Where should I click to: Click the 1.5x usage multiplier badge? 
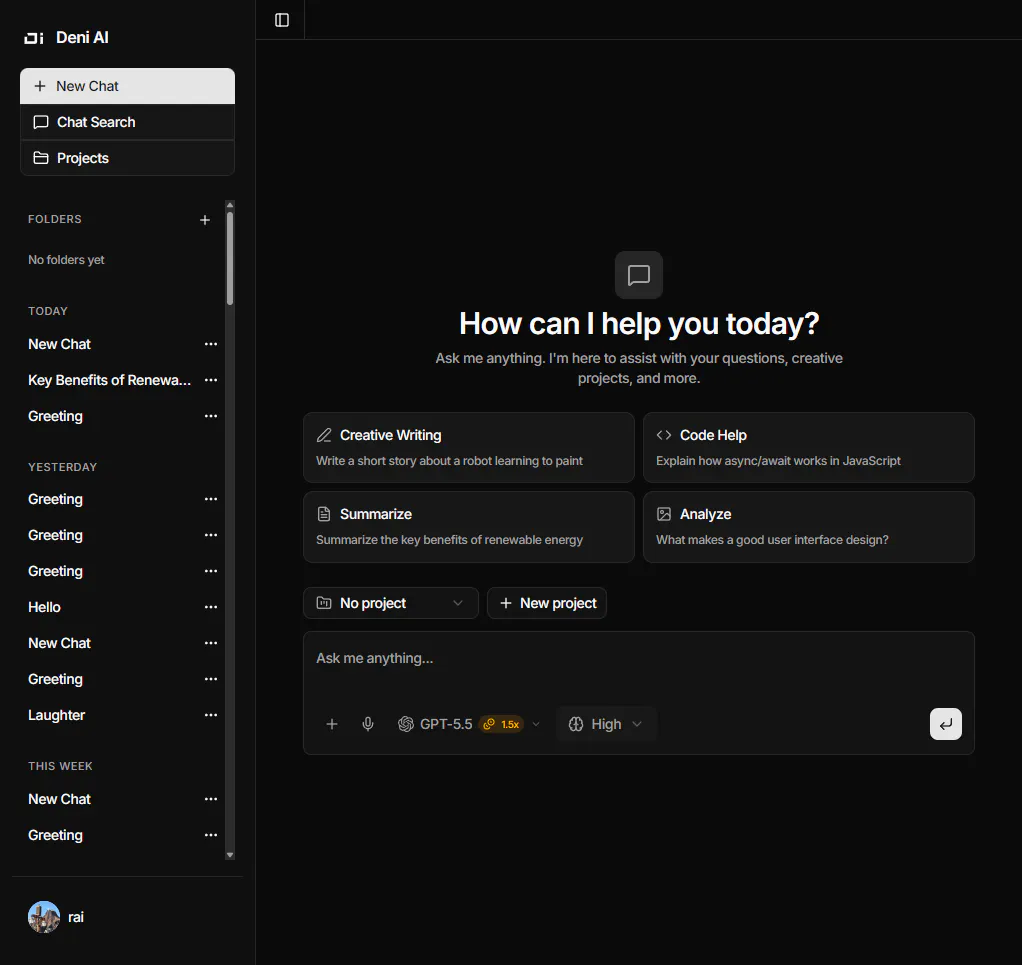[501, 724]
